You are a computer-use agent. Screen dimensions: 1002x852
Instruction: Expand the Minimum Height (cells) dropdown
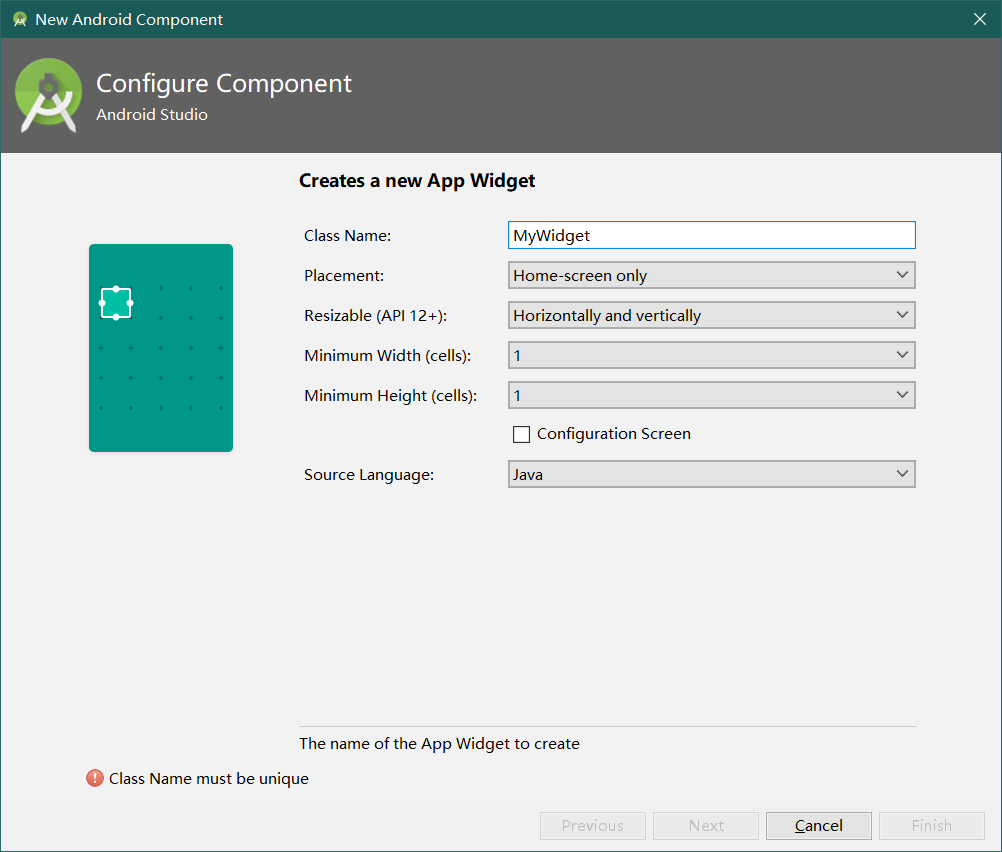[711, 395]
